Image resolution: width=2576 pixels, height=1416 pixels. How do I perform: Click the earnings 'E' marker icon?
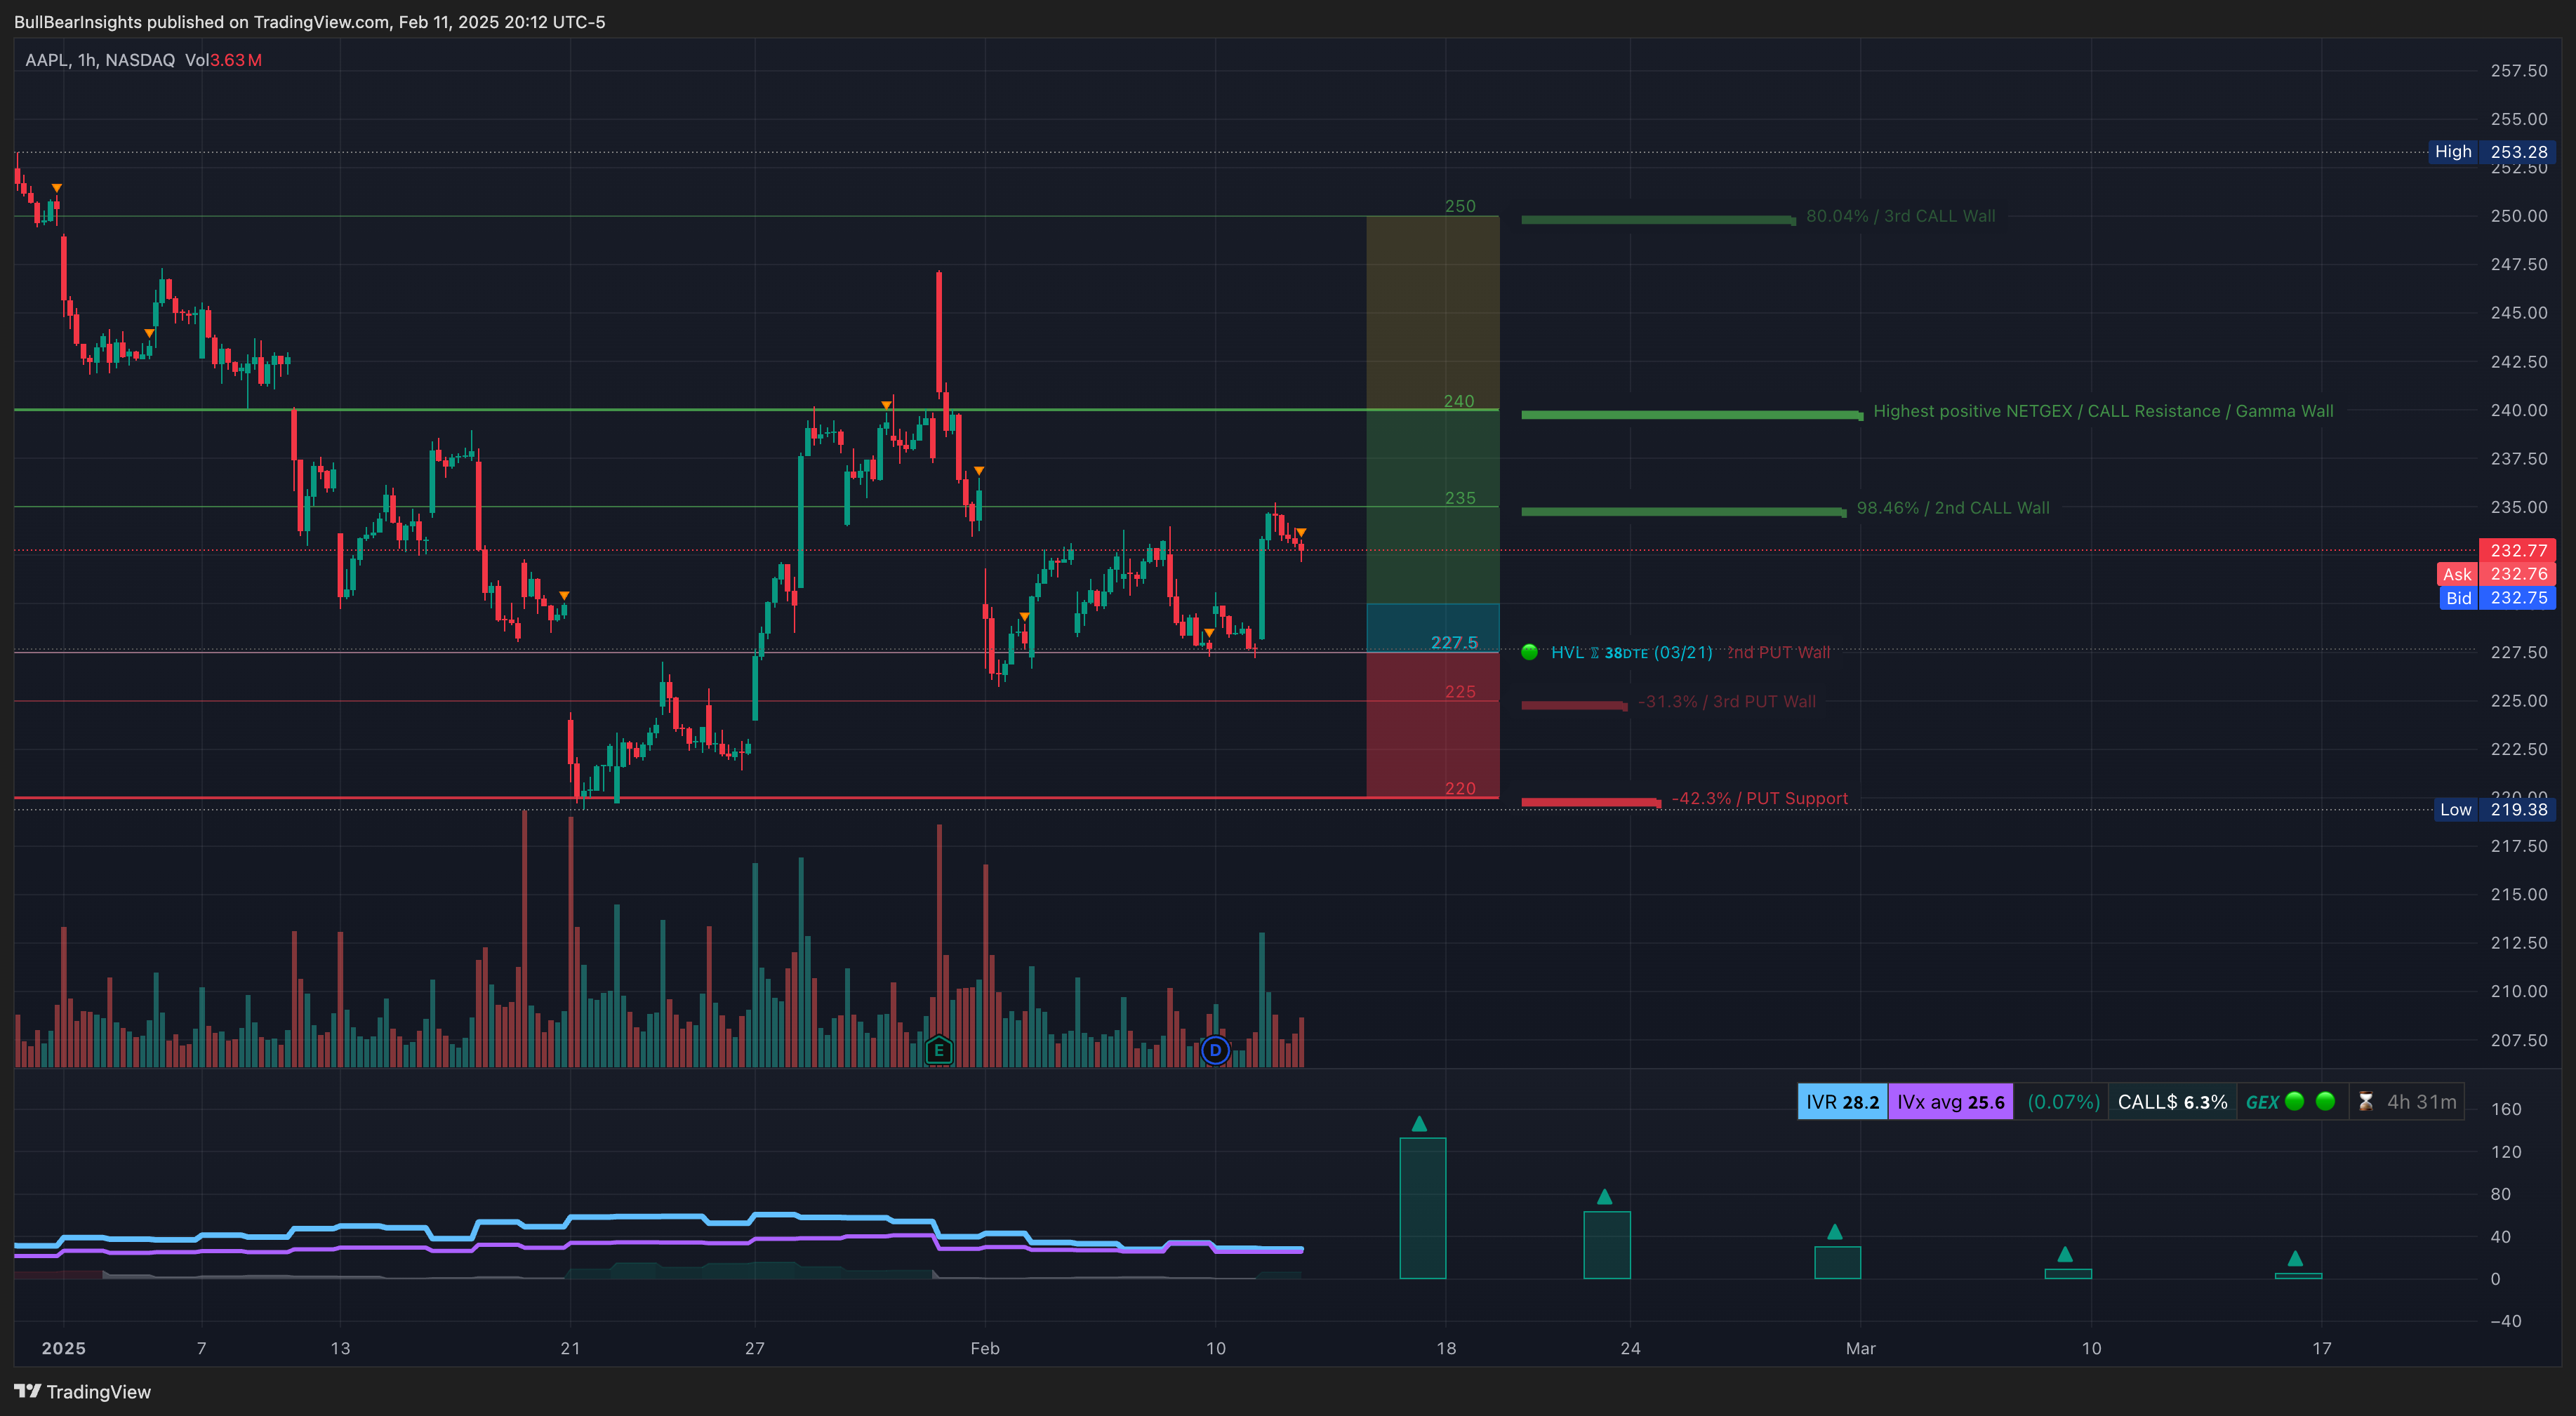click(x=938, y=1050)
